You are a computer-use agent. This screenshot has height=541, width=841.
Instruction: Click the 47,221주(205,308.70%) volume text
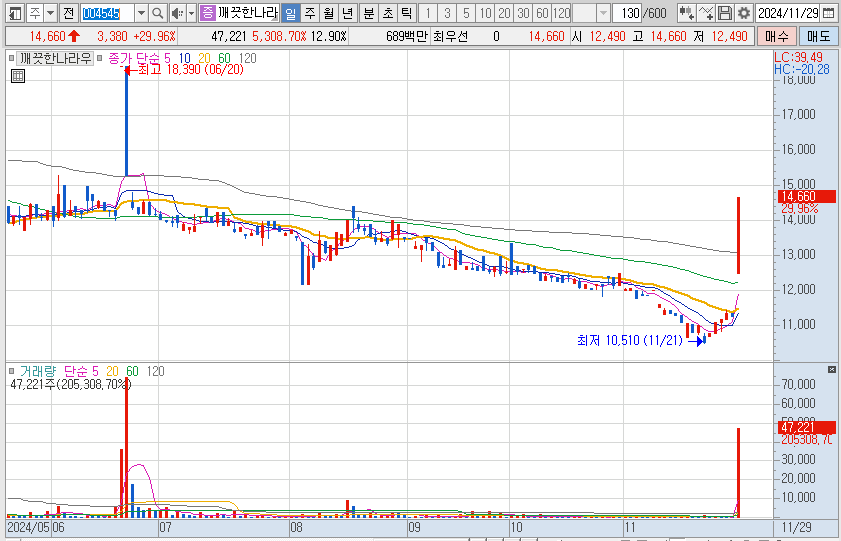pos(71,384)
